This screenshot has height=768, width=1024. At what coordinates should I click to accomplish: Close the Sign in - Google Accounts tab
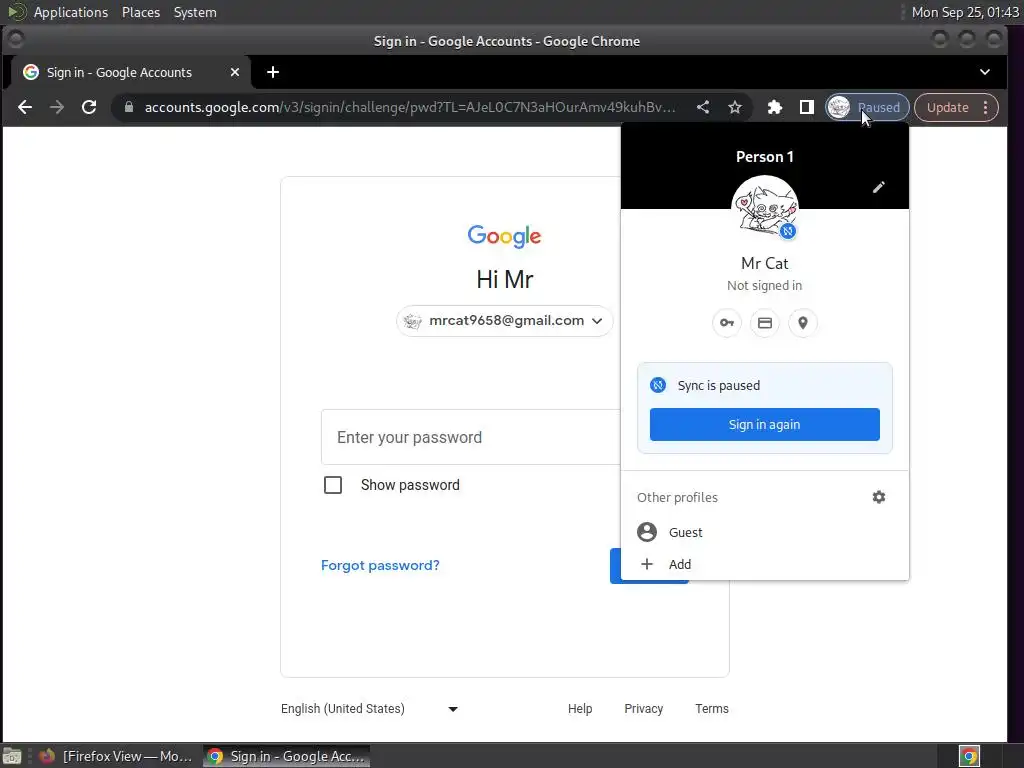point(234,72)
